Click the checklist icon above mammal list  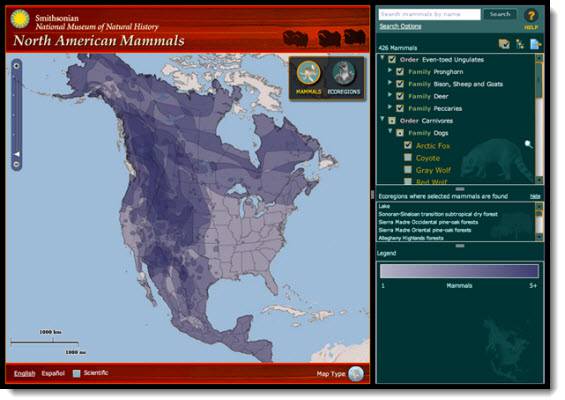tap(504, 44)
